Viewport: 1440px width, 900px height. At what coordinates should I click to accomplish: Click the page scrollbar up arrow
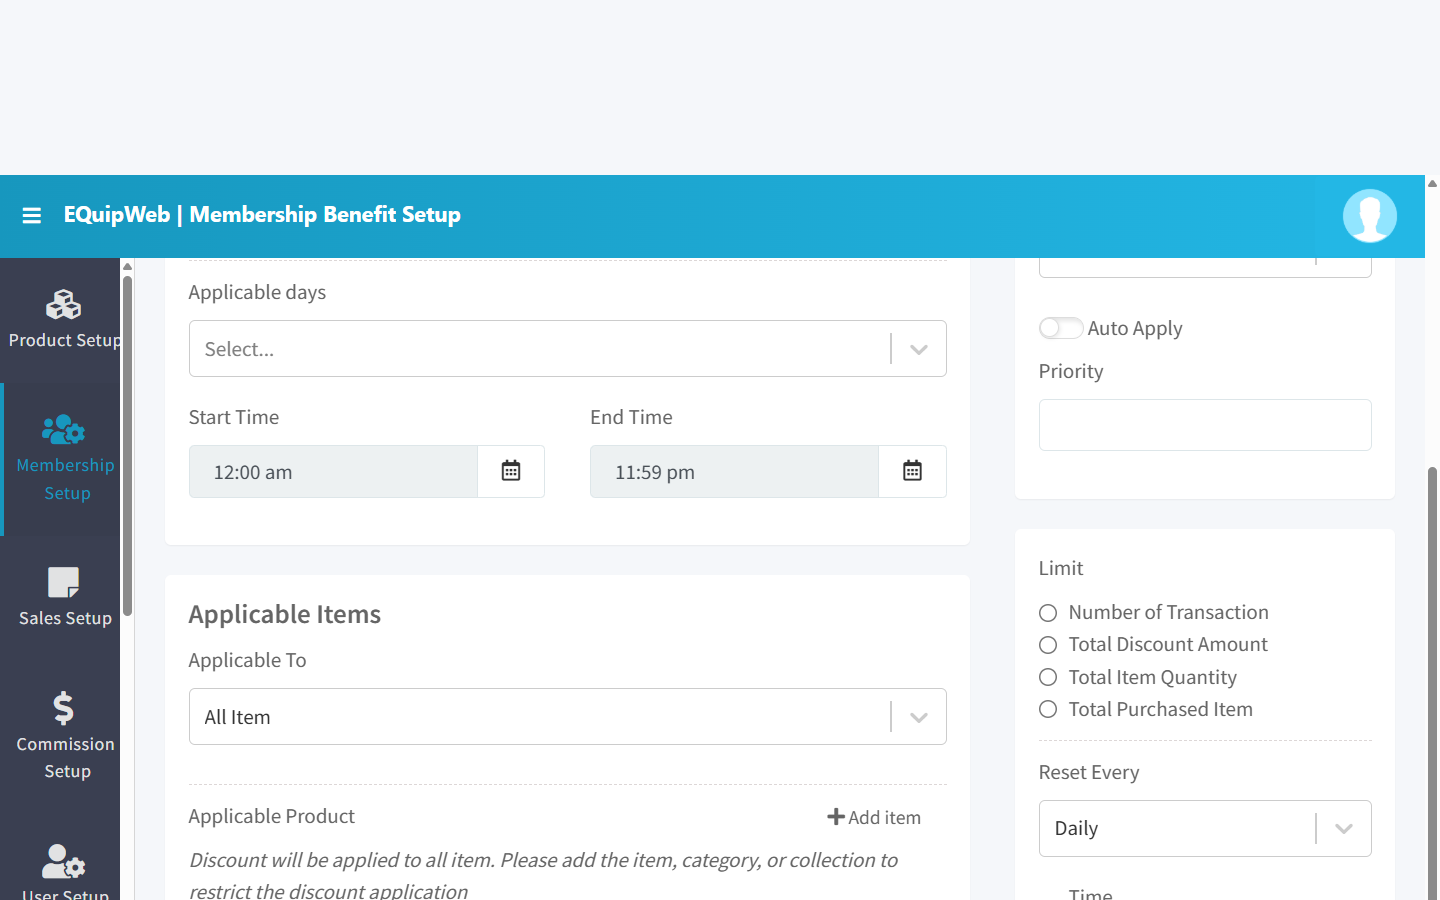pyautogui.click(x=1432, y=183)
